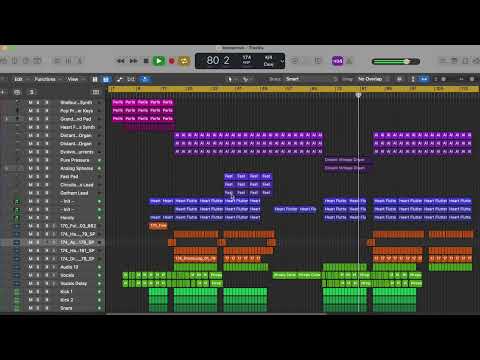This screenshot has width=480, height=360.
Task: Mute the Gotham Lead track
Action: 30,193
